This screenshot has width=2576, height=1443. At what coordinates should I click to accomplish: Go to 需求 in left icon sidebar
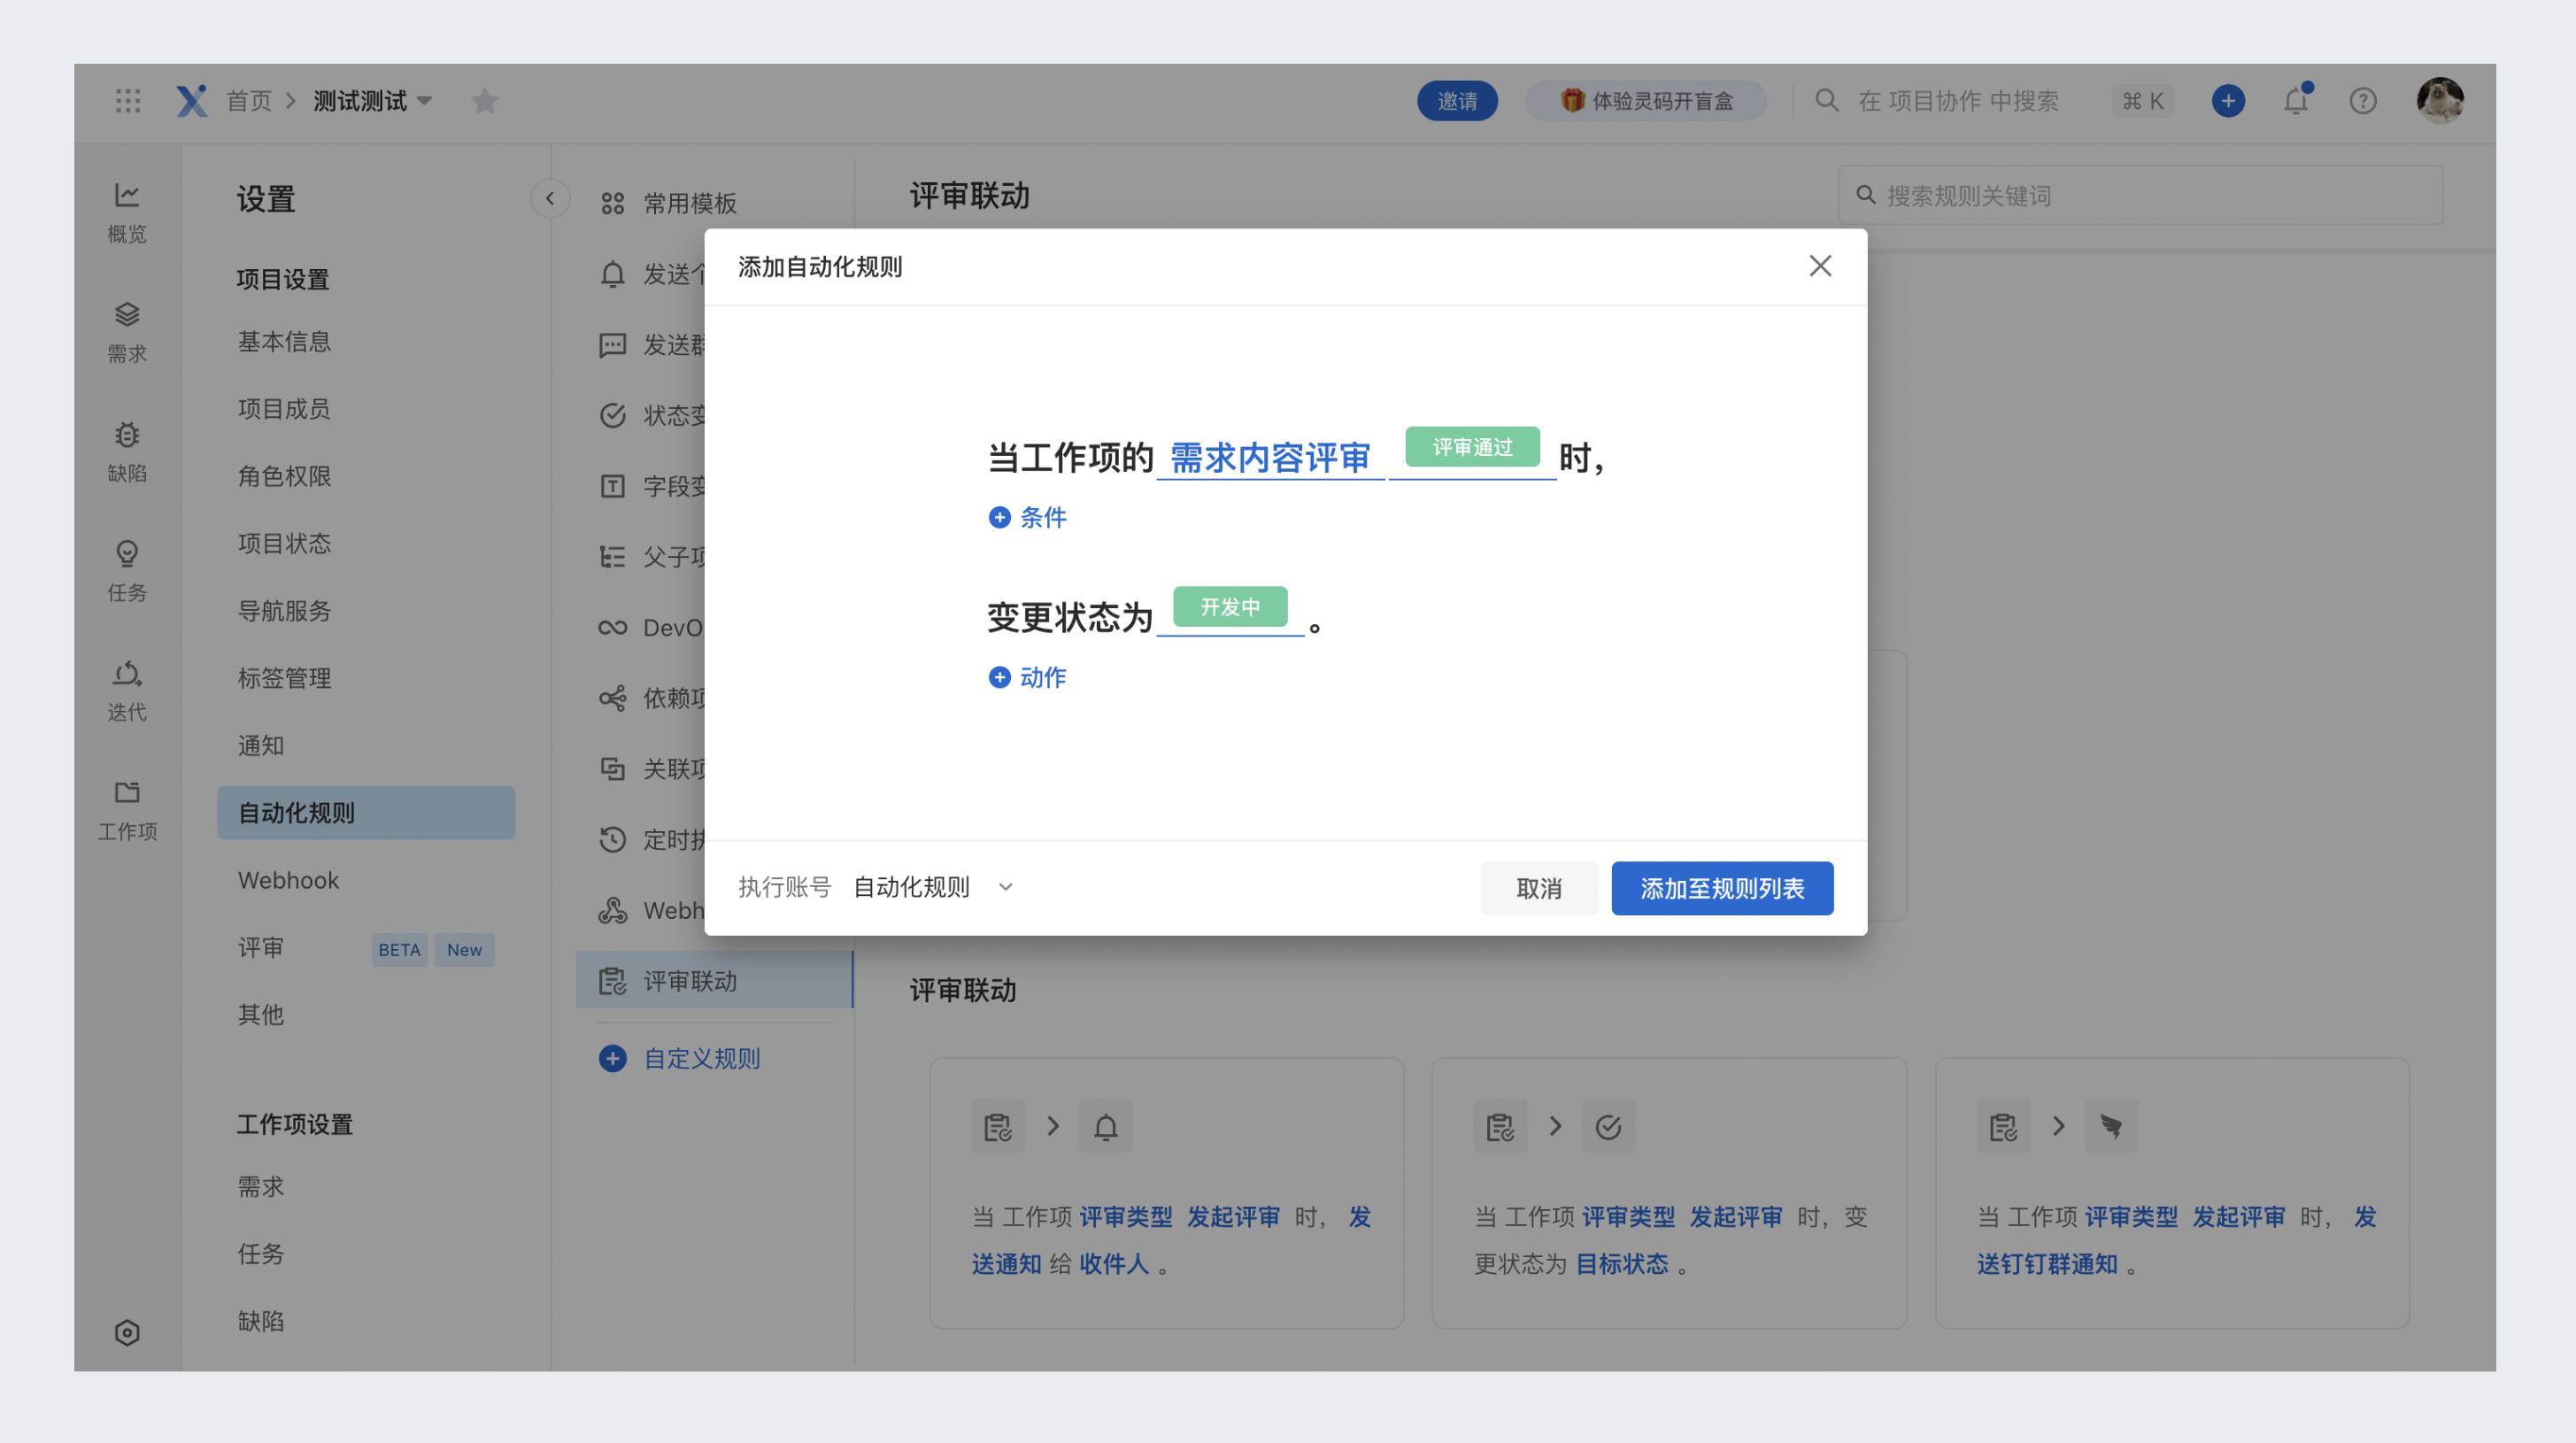(127, 333)
